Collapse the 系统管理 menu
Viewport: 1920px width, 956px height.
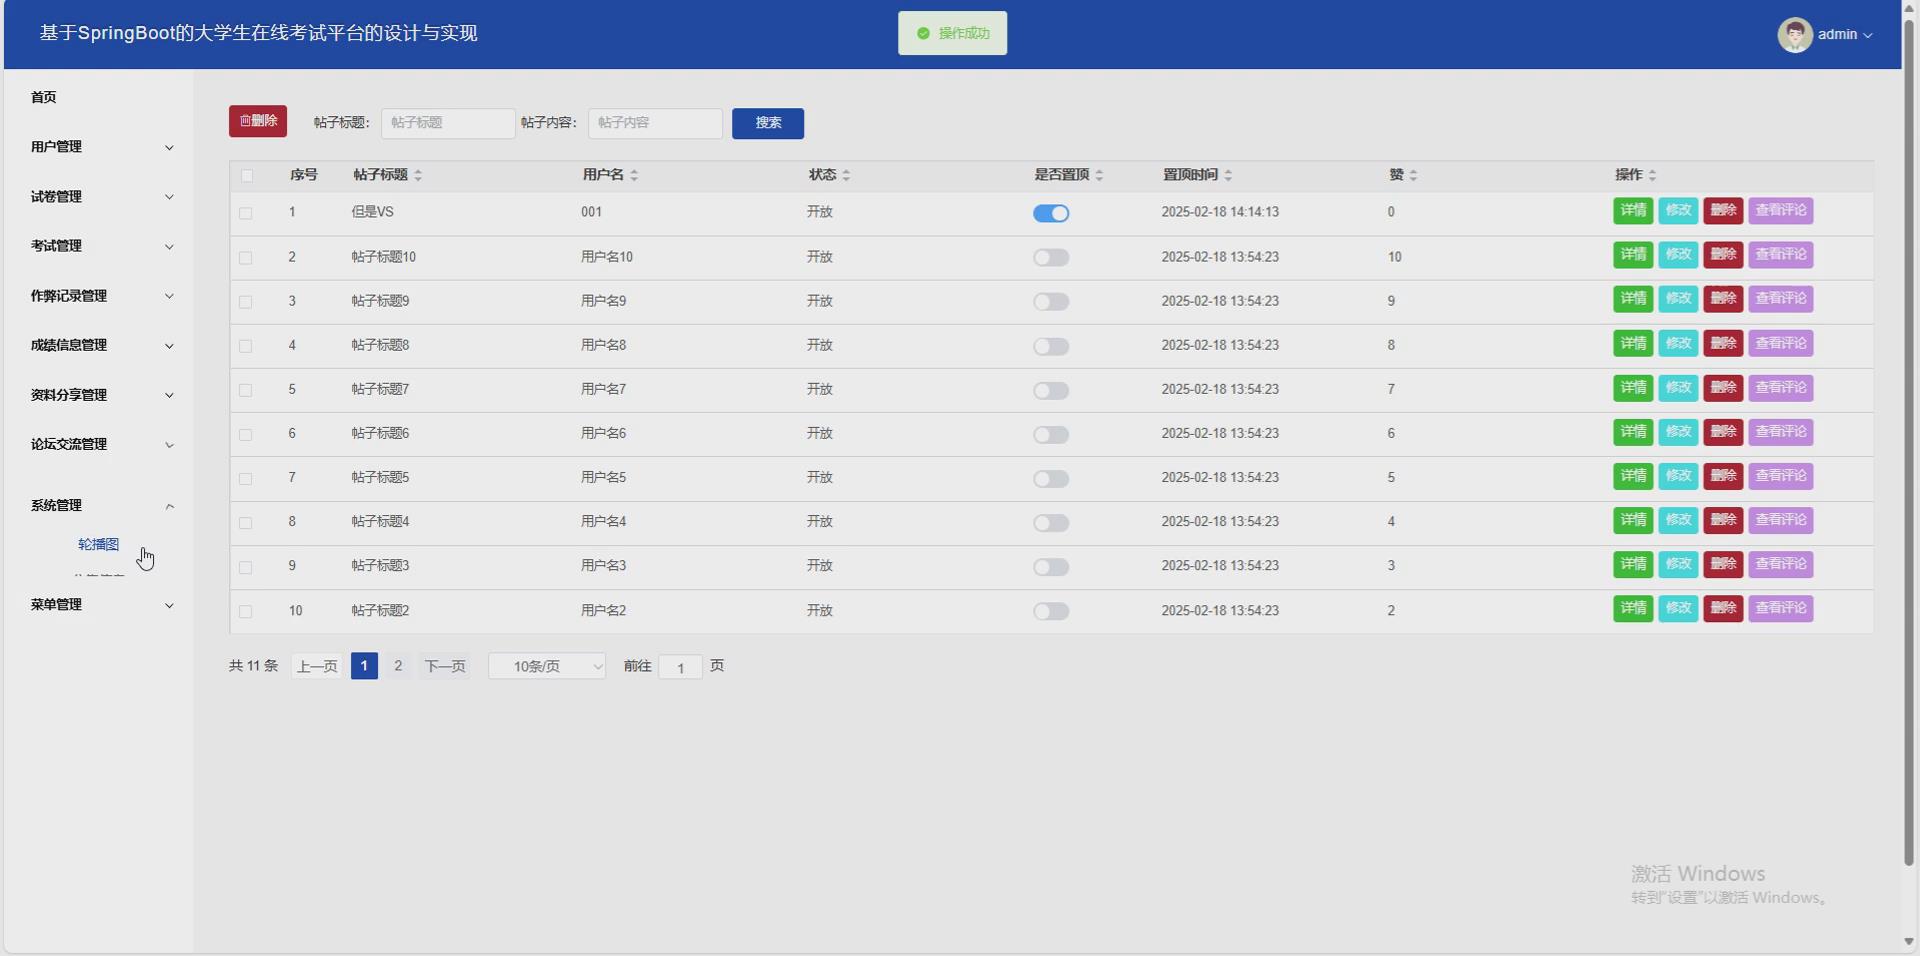(101, 506)
